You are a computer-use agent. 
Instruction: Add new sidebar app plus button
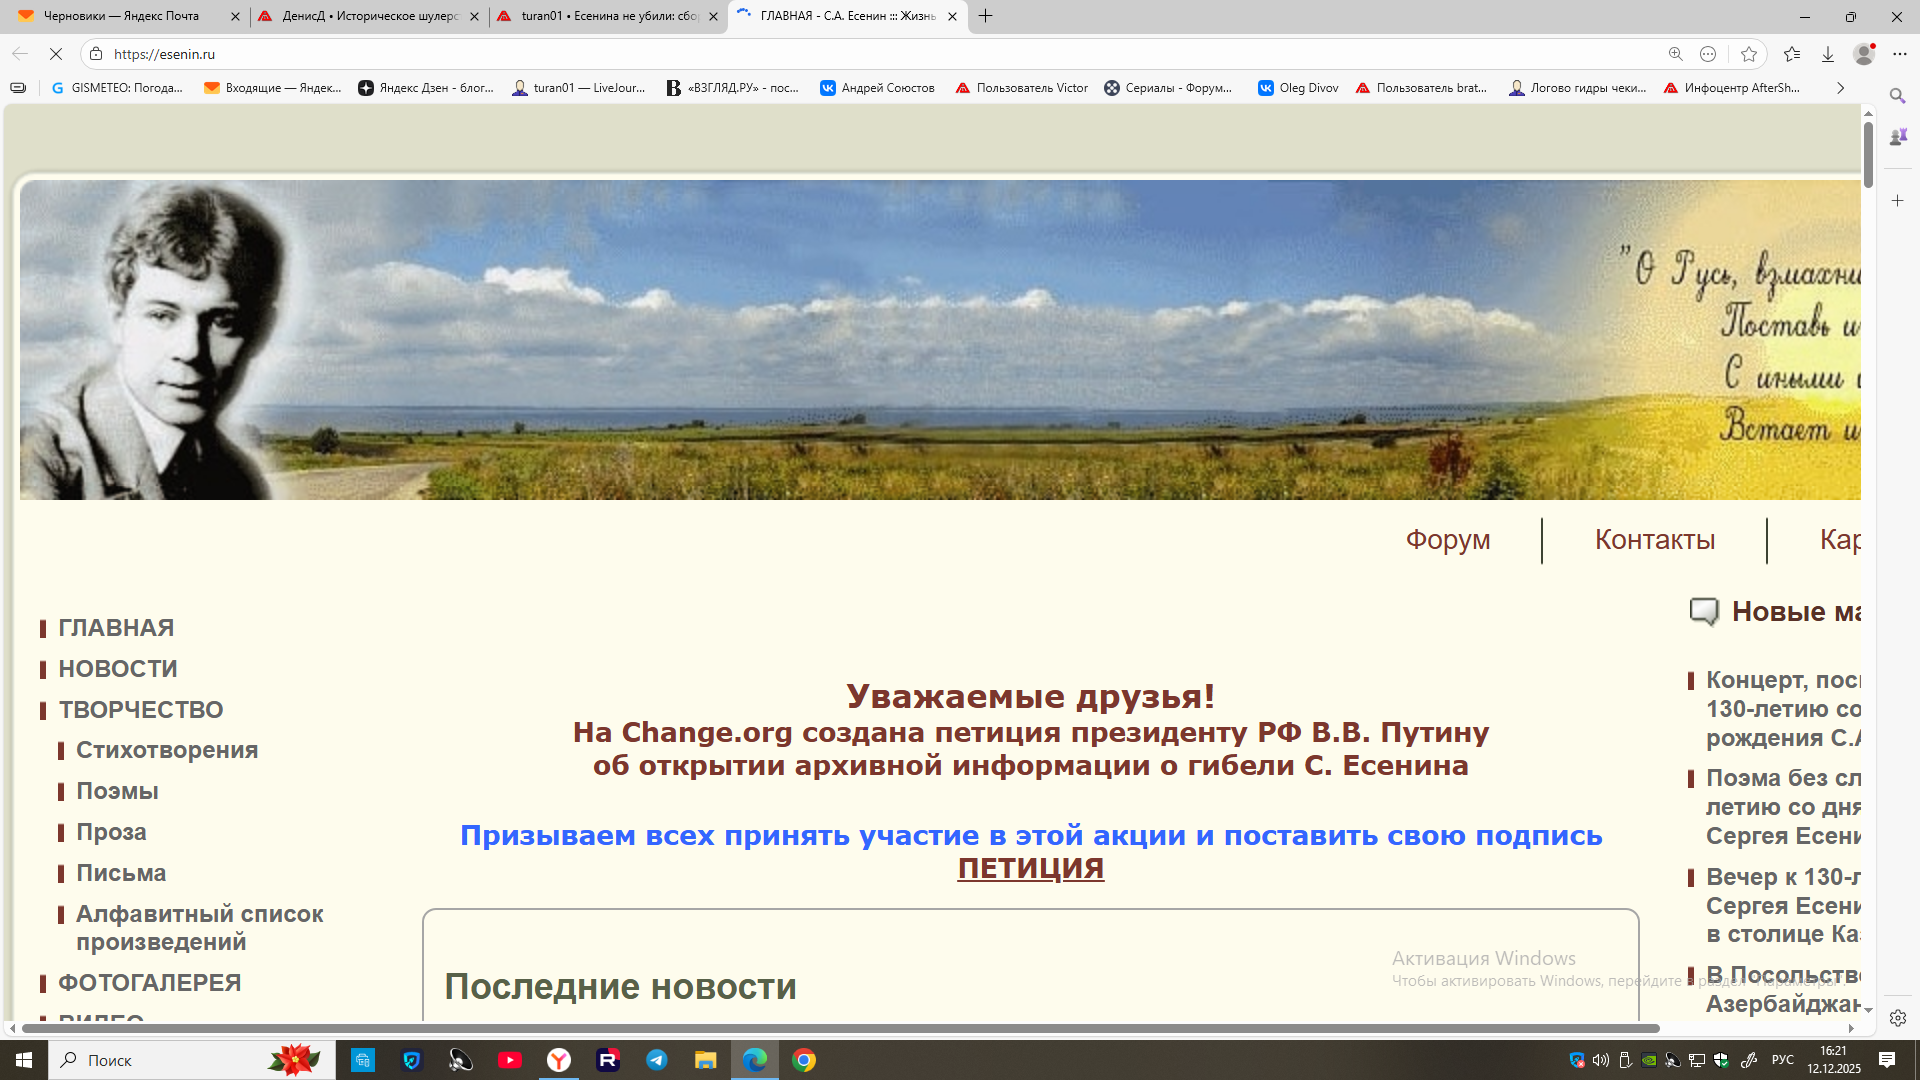click(x=1897, y=201)
